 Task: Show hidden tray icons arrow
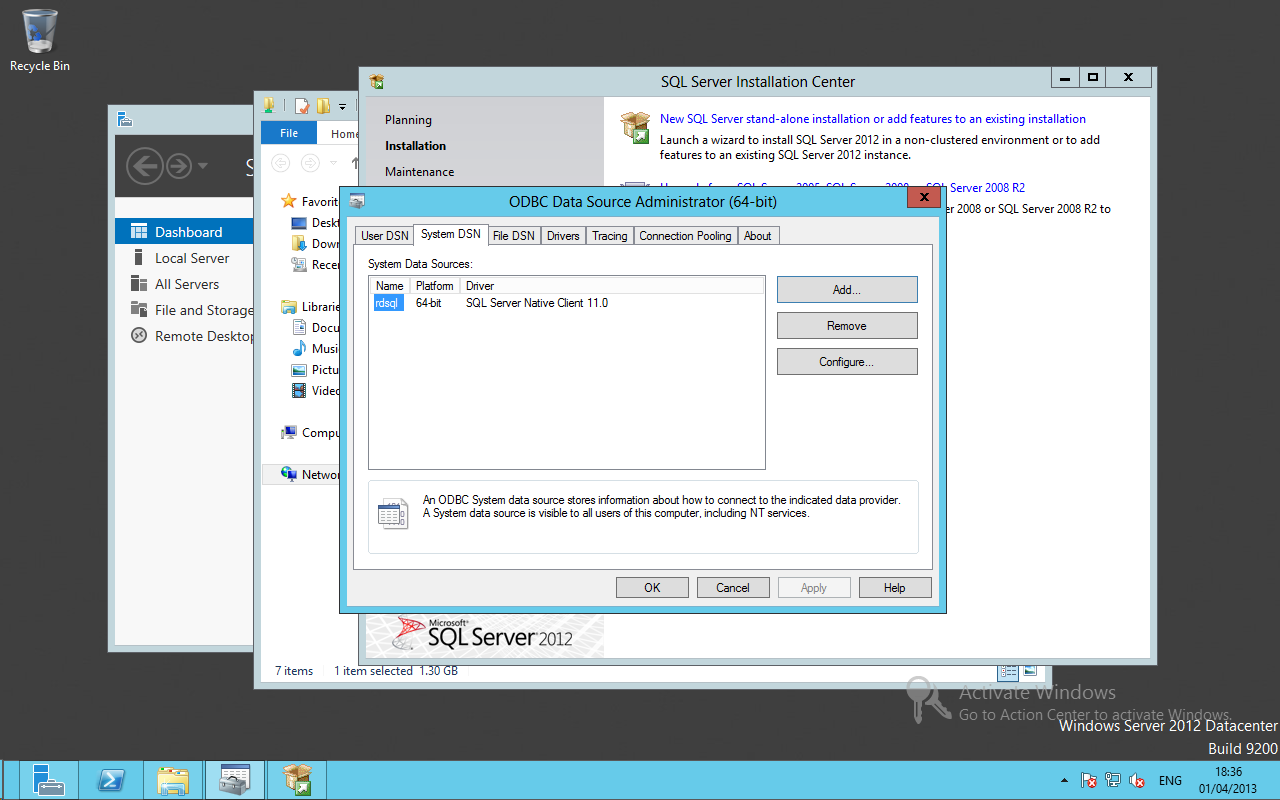point(1063,780)
